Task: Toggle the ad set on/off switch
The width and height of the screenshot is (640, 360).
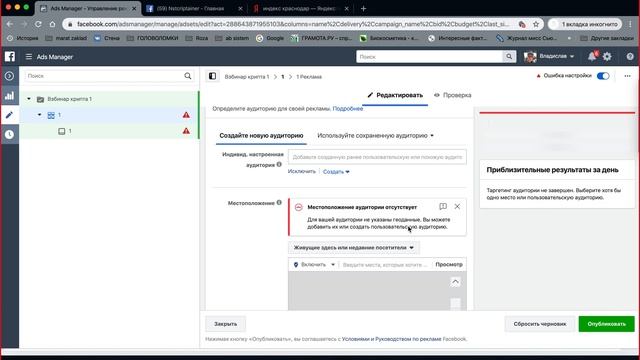Action: [603, 76]
